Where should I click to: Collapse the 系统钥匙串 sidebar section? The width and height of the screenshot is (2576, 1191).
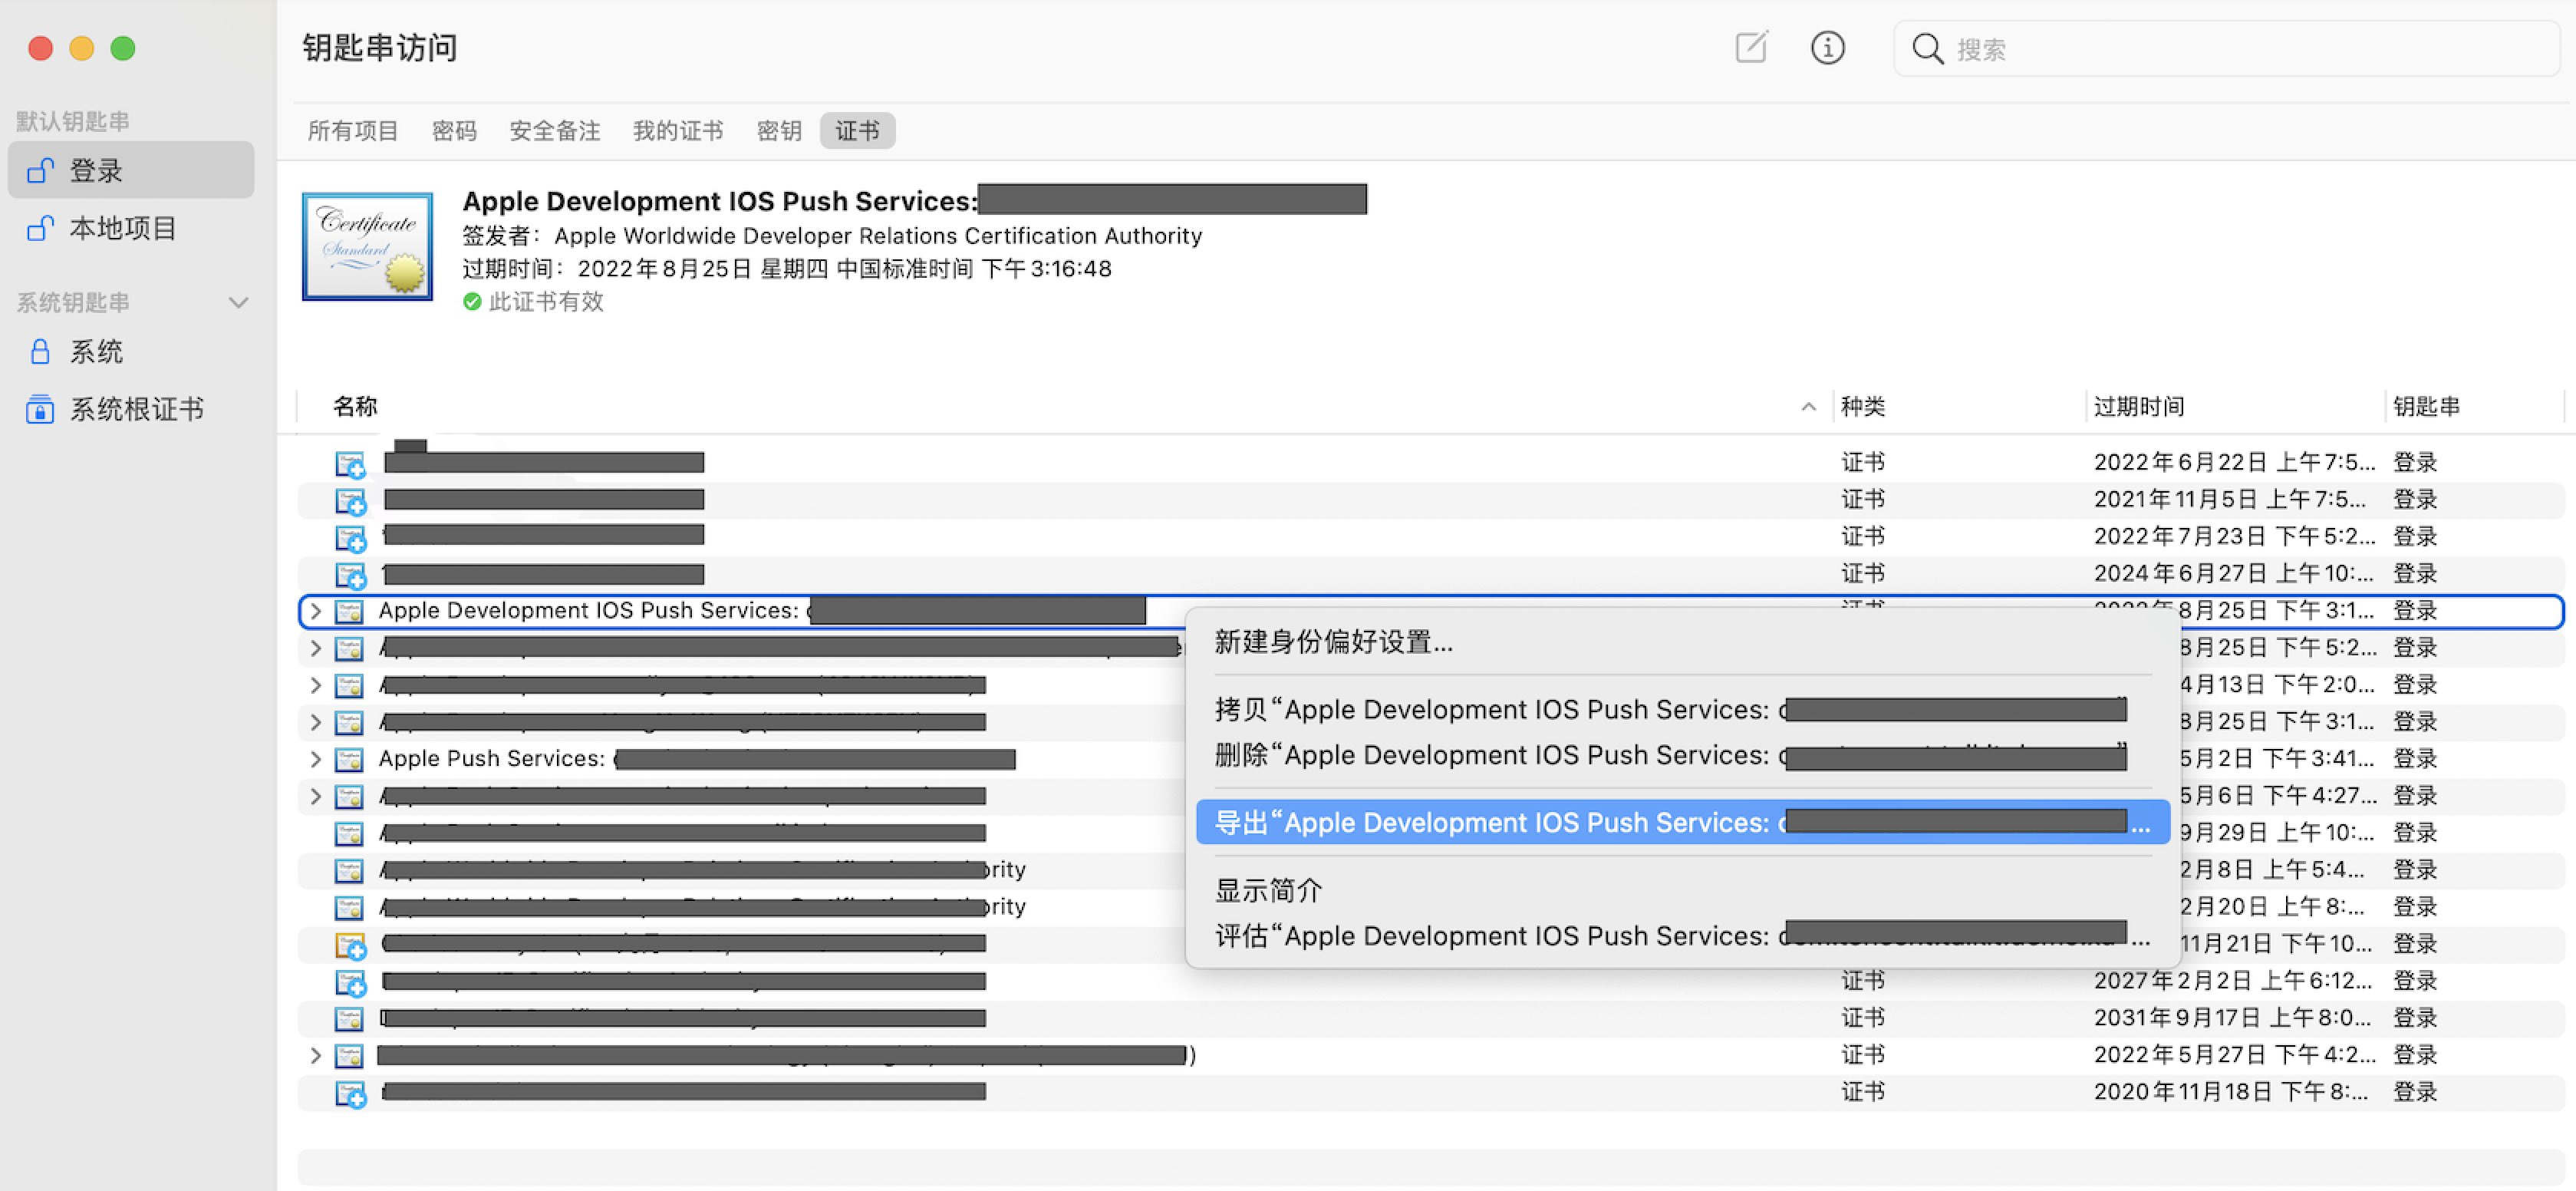pyautogui.click(x=238, y=302)
